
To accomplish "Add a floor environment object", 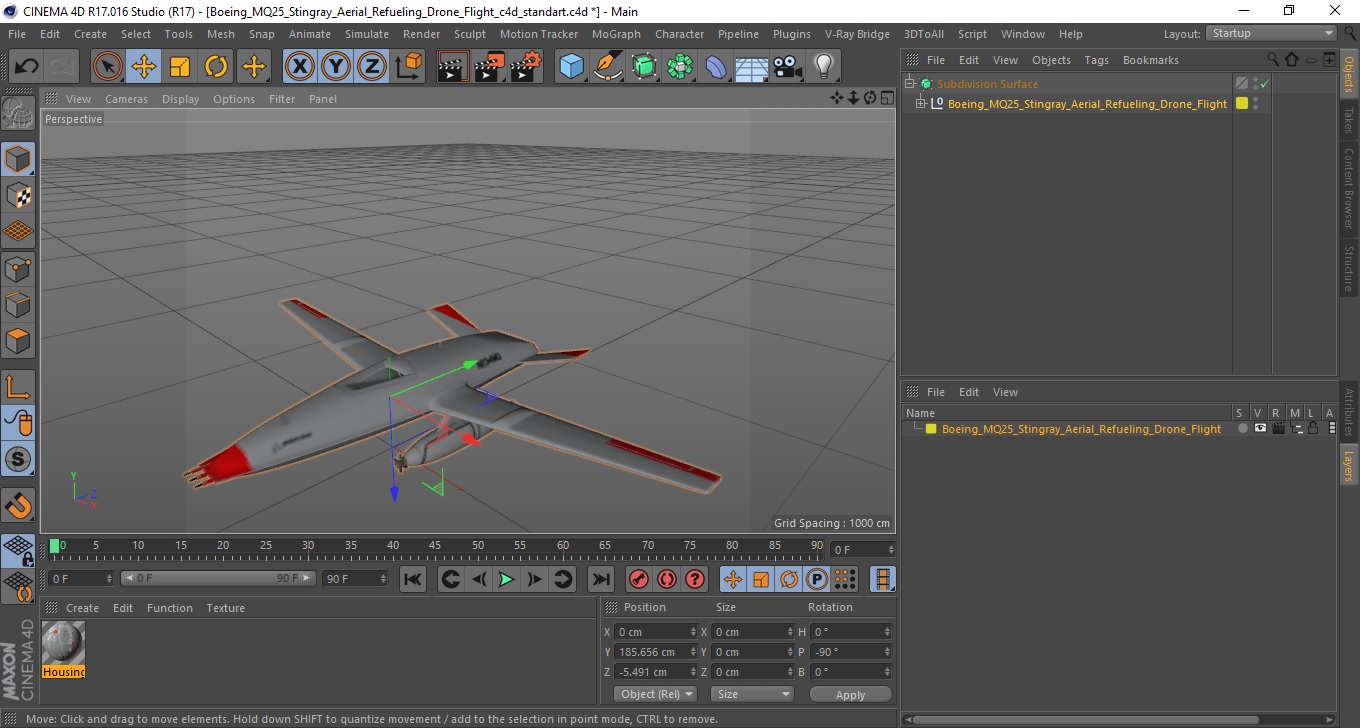I will [751, 67].
